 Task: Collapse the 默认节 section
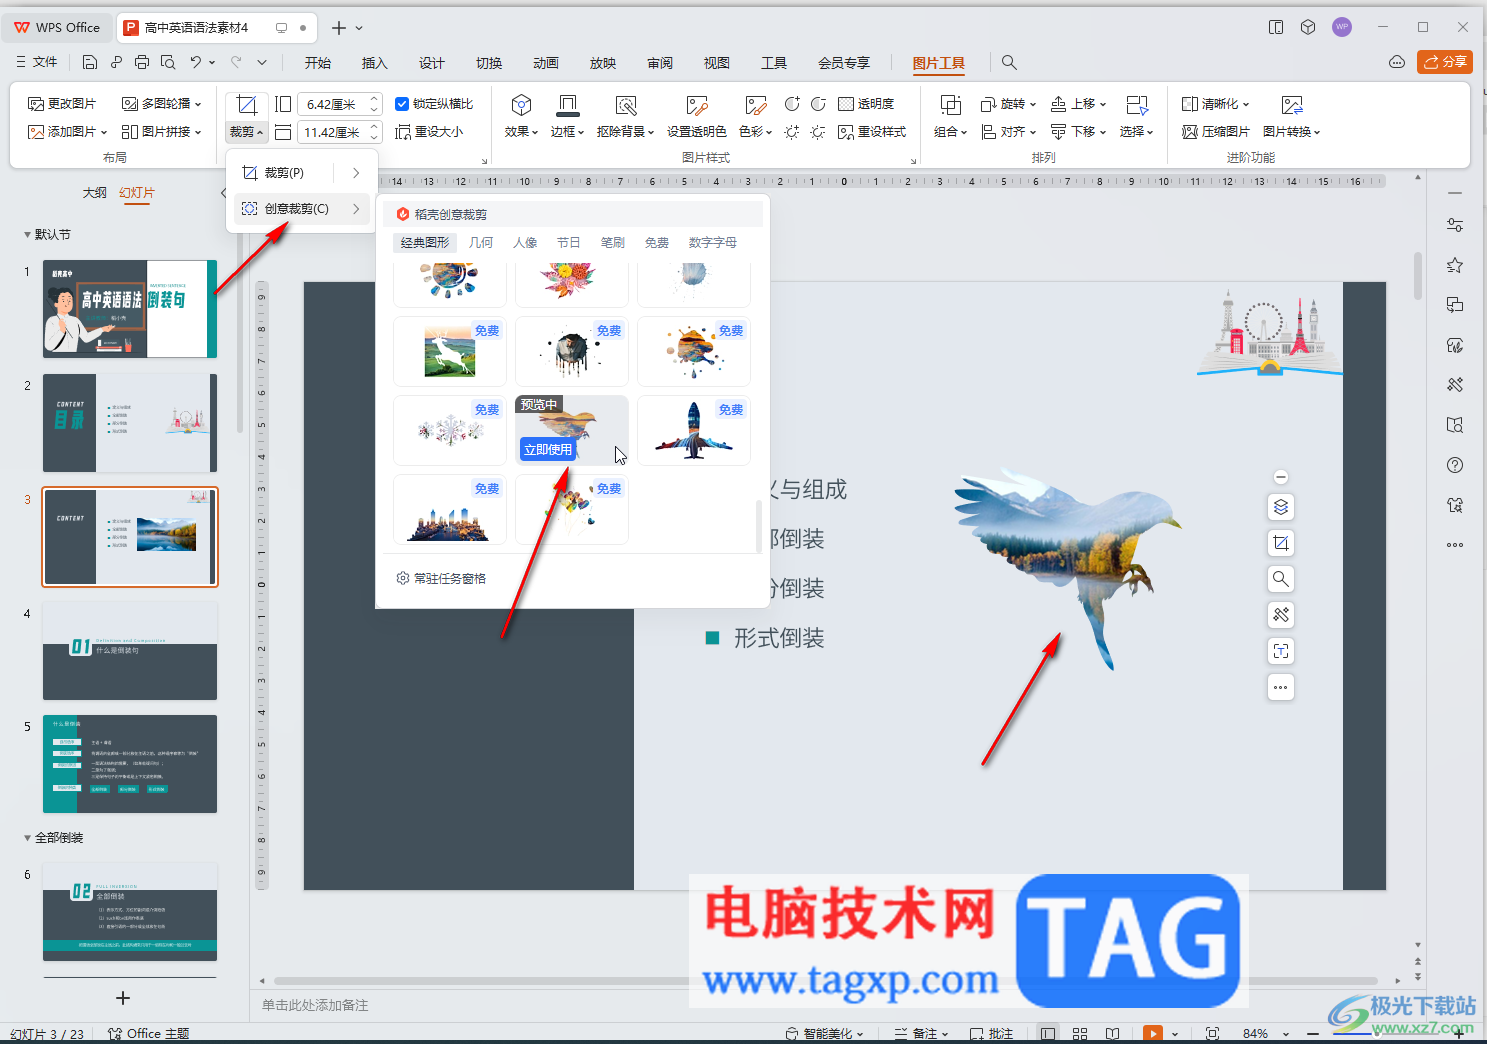point(28,235)
